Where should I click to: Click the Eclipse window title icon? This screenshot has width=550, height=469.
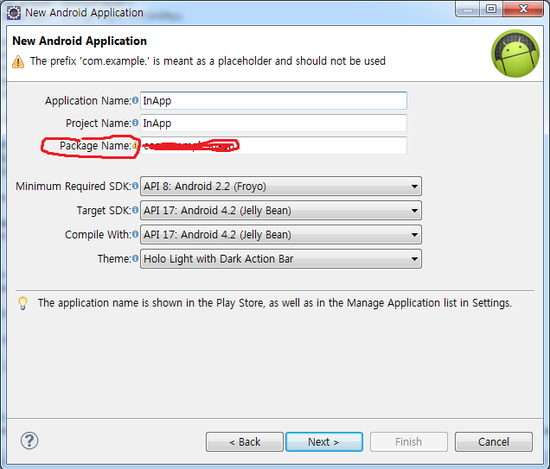(14, 13)
